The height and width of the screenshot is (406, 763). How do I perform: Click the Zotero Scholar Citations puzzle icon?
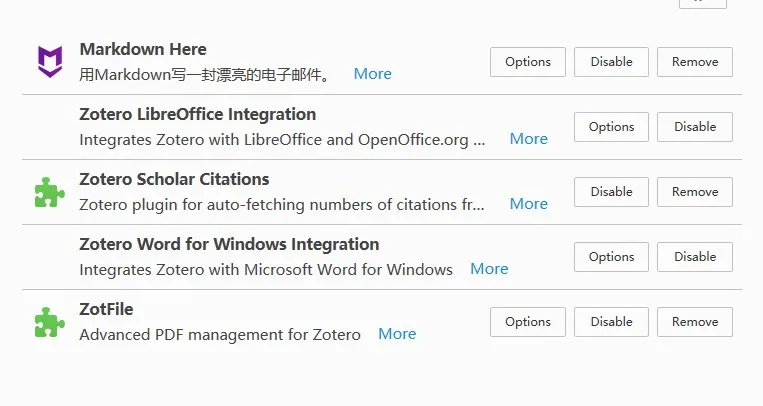(x=49, y=192)
